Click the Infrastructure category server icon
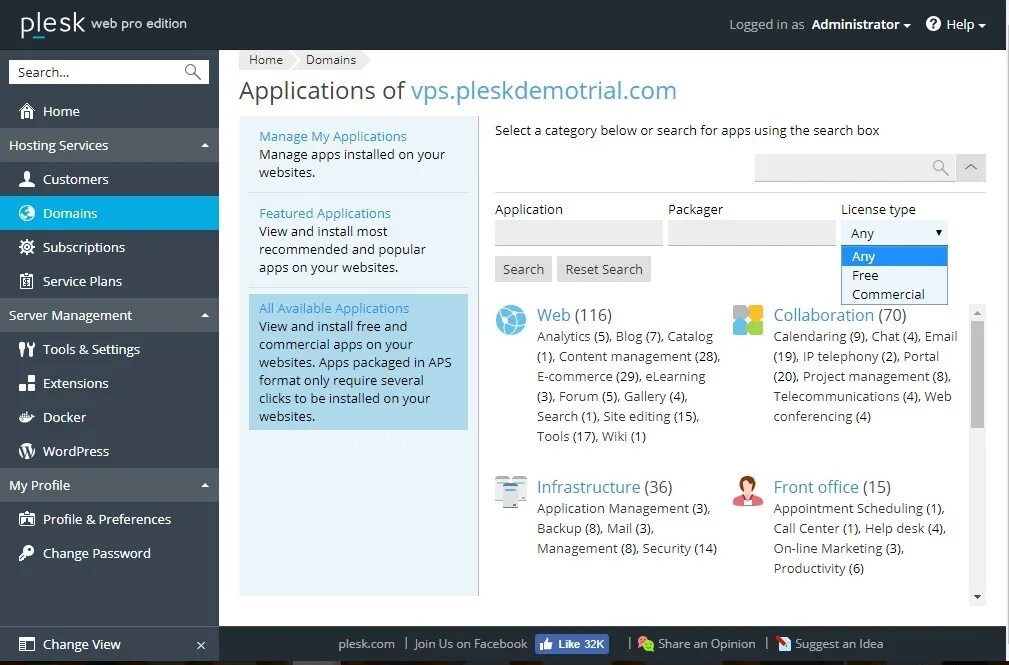 pyautogui.click(x=511, y=492)
